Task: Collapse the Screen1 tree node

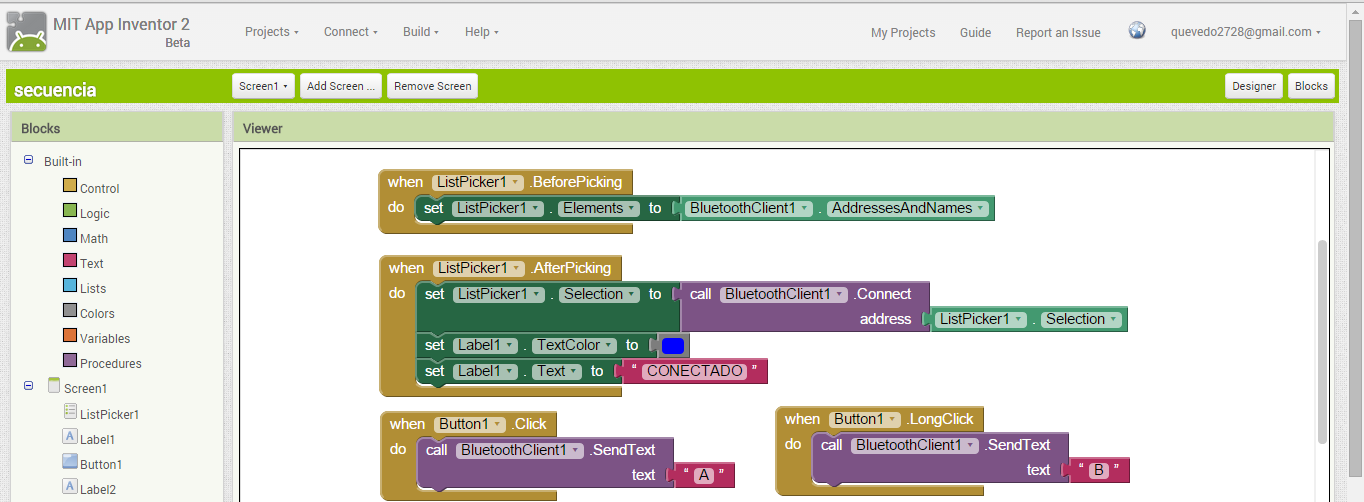Action: [x=28, y=385]
